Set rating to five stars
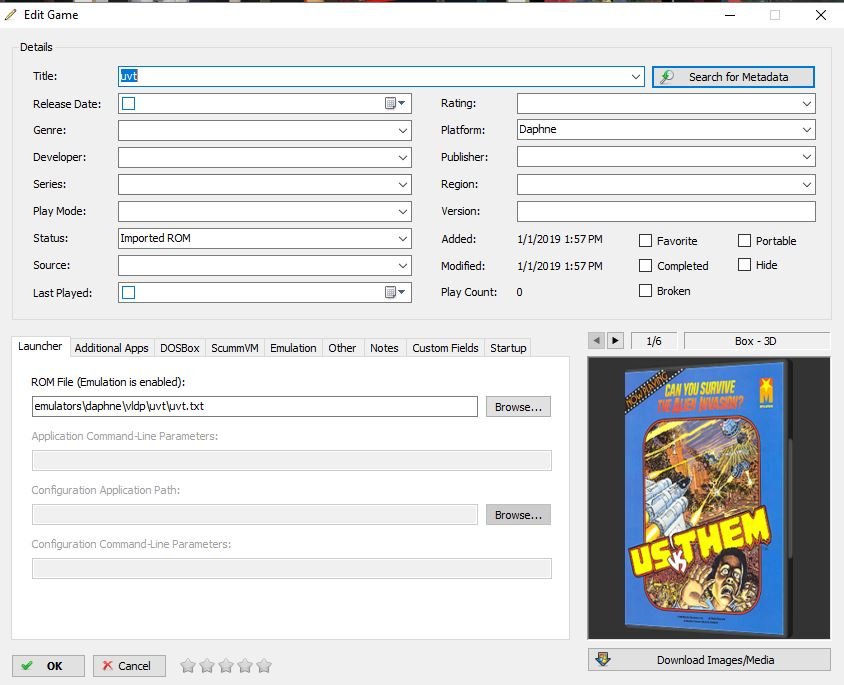 (264, 666)
